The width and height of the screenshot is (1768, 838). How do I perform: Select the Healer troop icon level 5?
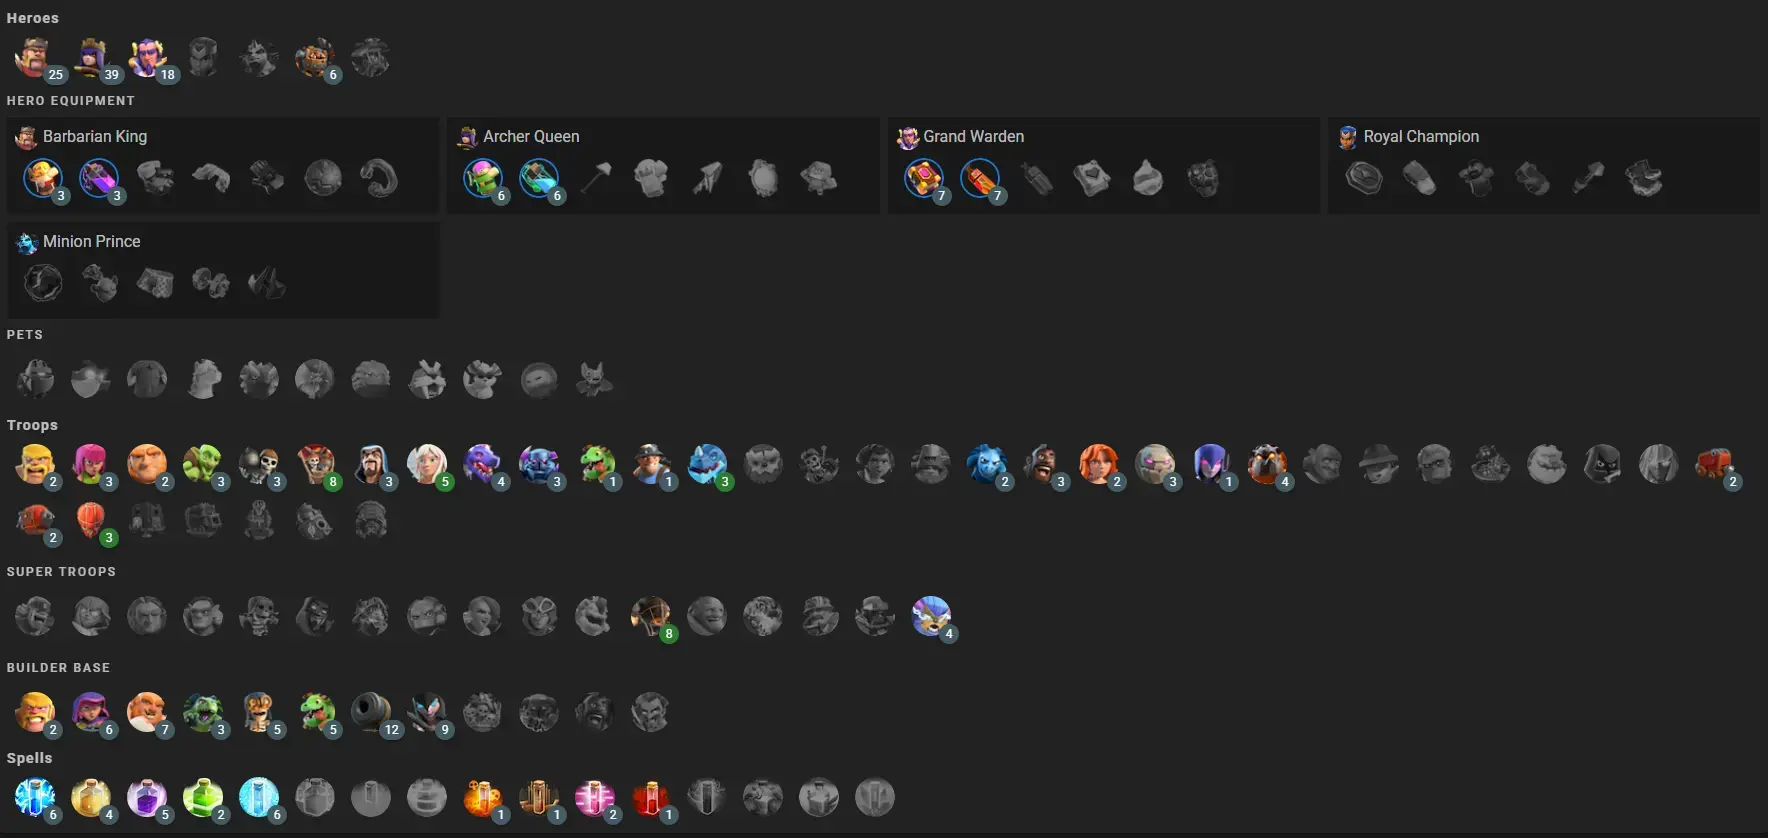tap(427, 464)
